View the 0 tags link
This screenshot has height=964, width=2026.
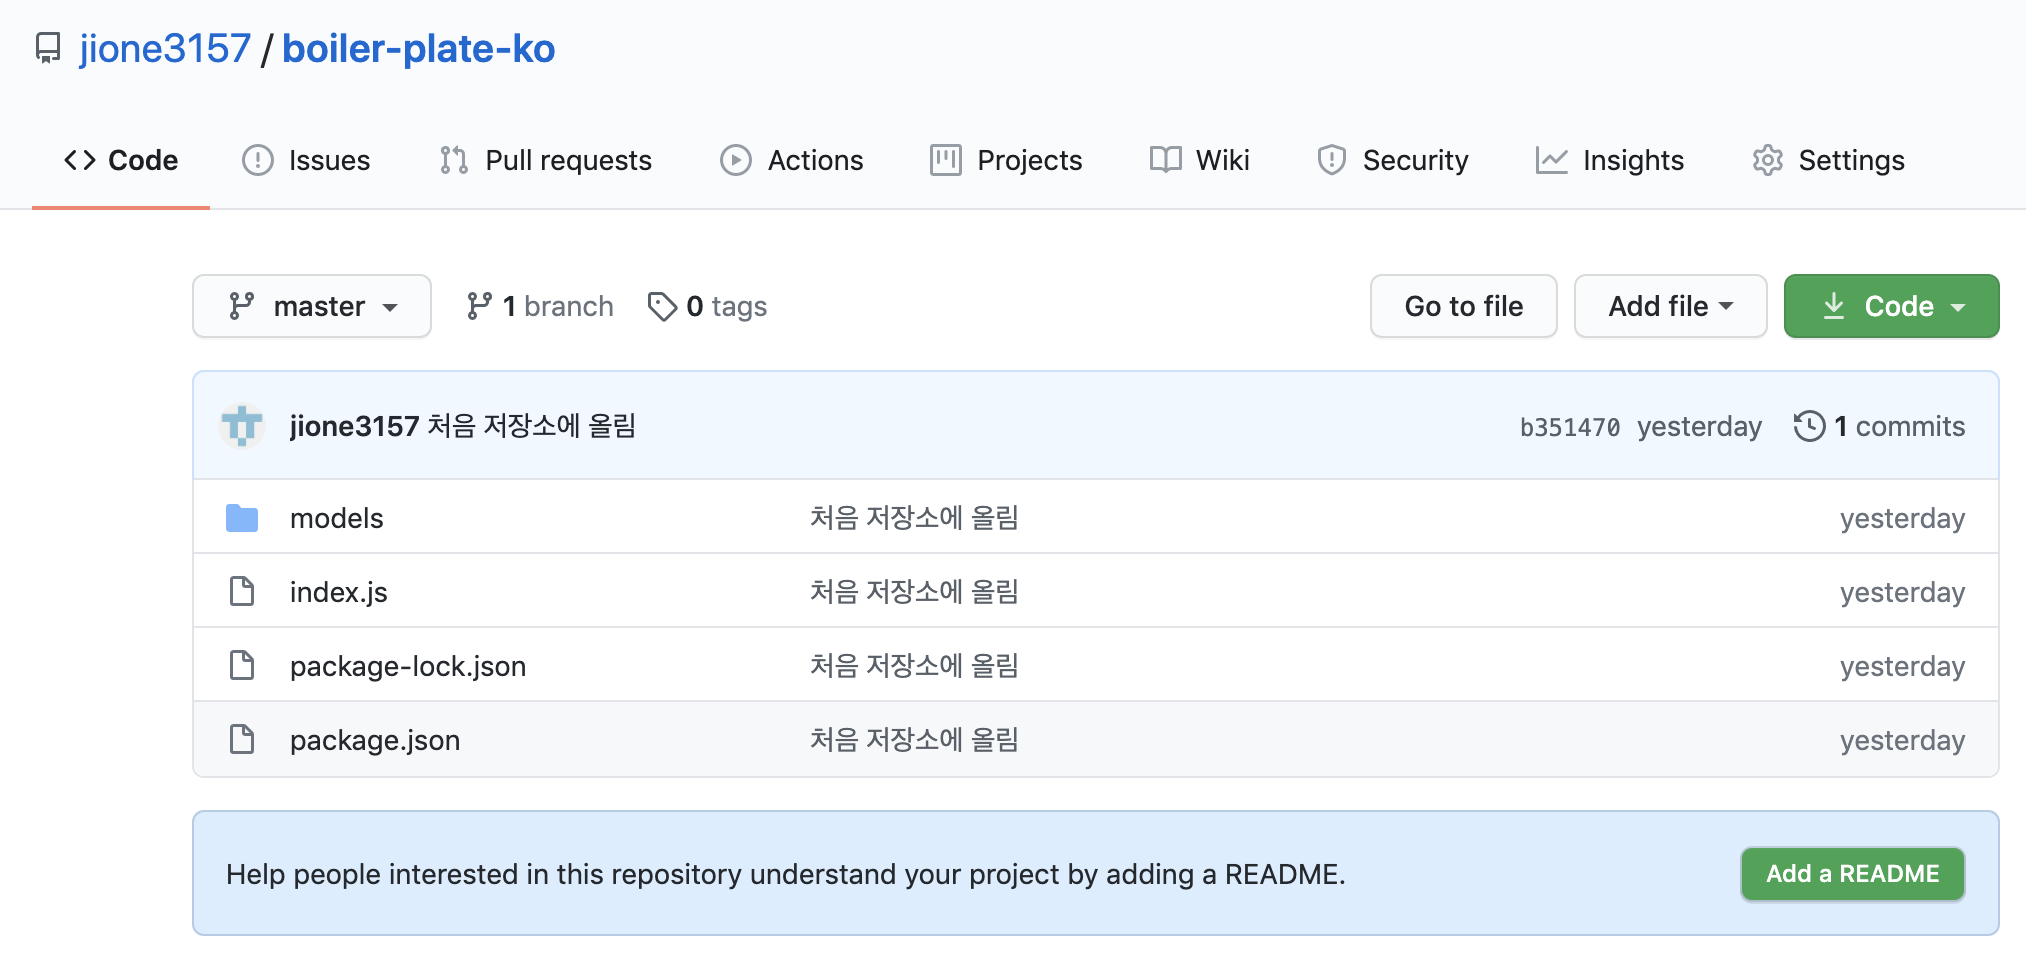(708, 306)
